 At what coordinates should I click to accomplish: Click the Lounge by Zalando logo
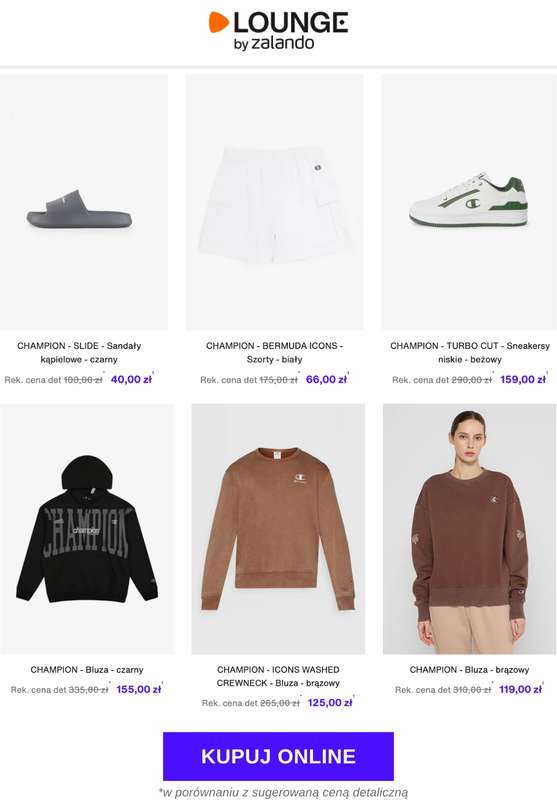point(278,31)
